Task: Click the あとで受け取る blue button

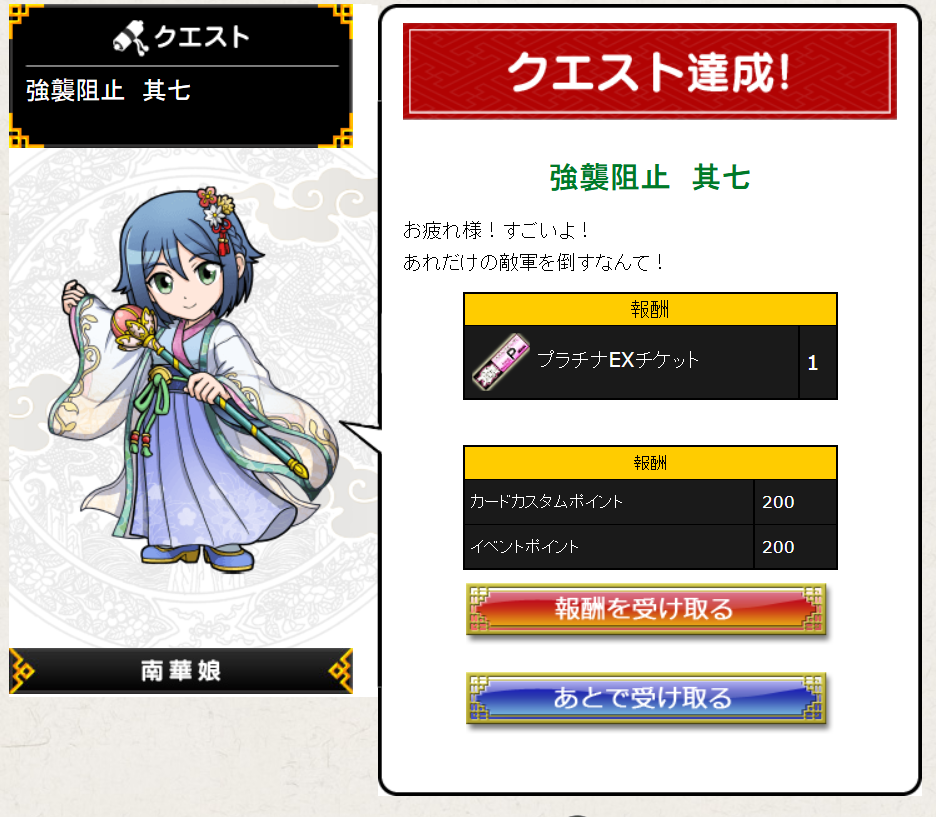Action: tap(646, 698)
